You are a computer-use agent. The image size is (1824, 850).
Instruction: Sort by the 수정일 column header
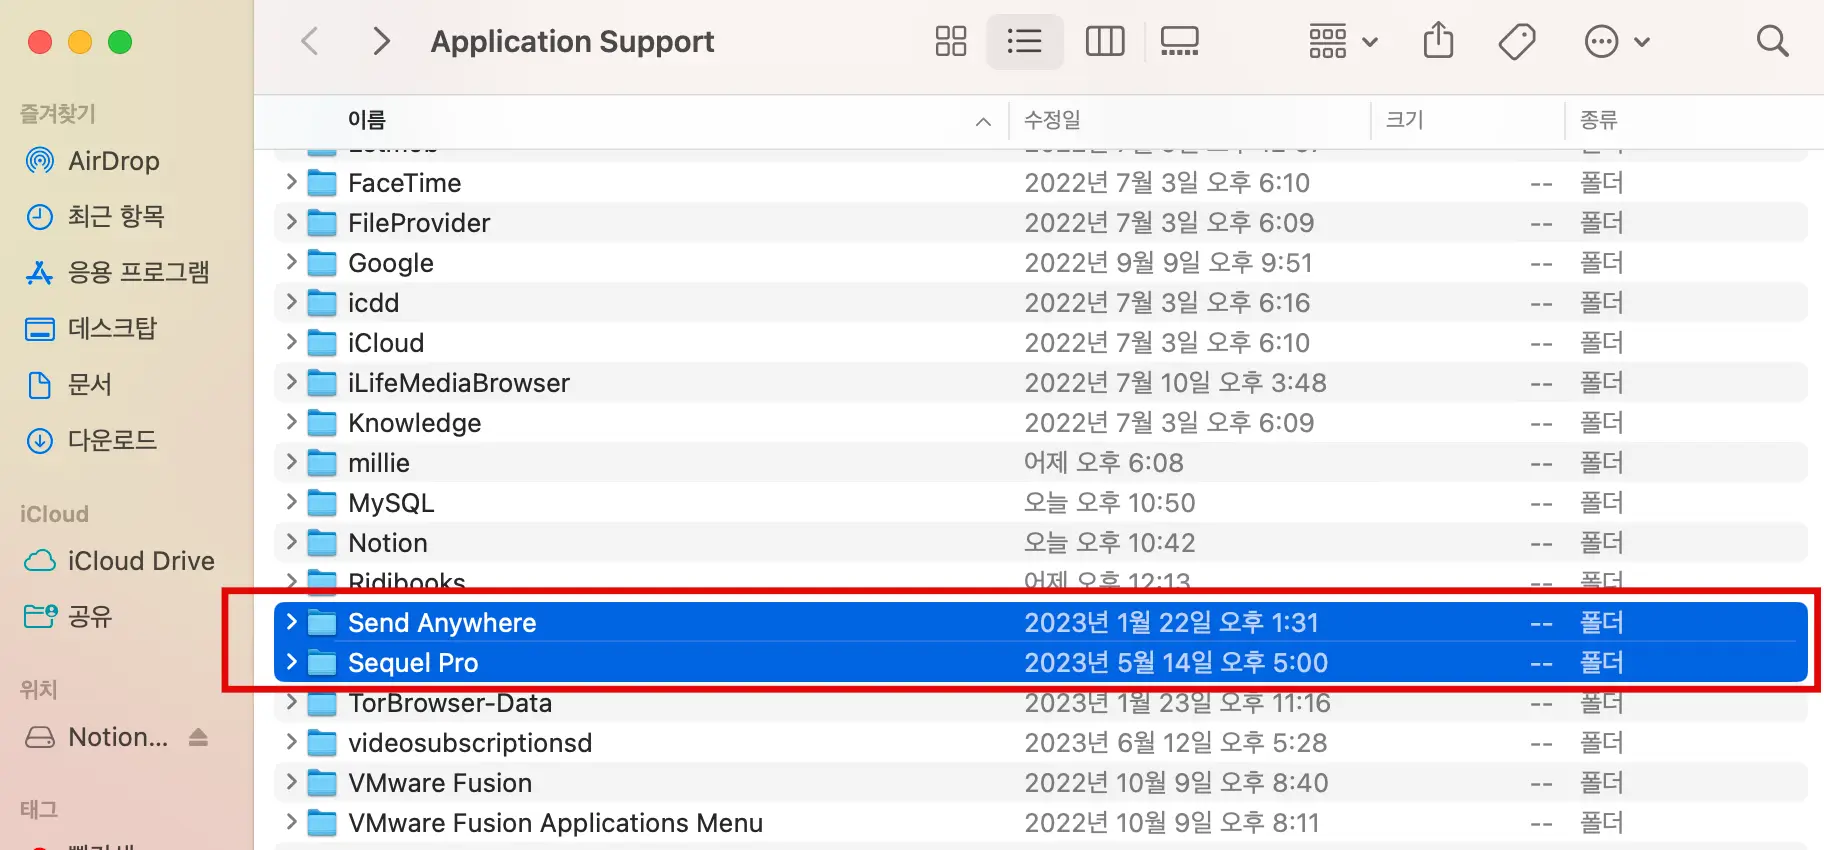pyautogui.click(x=1052, y=120)
